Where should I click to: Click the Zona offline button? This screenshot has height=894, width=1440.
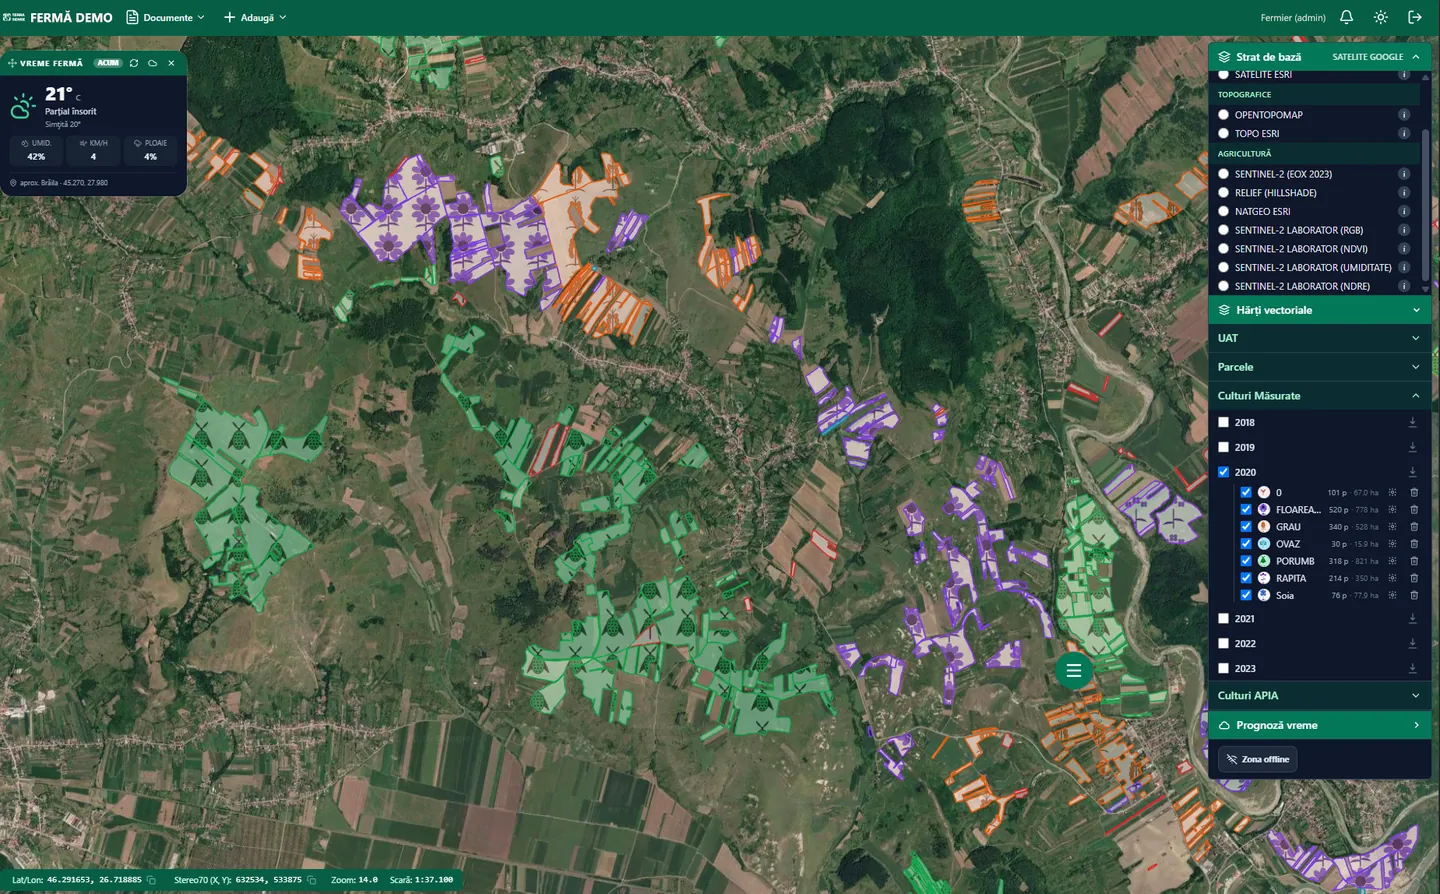tap(1258, 759)
